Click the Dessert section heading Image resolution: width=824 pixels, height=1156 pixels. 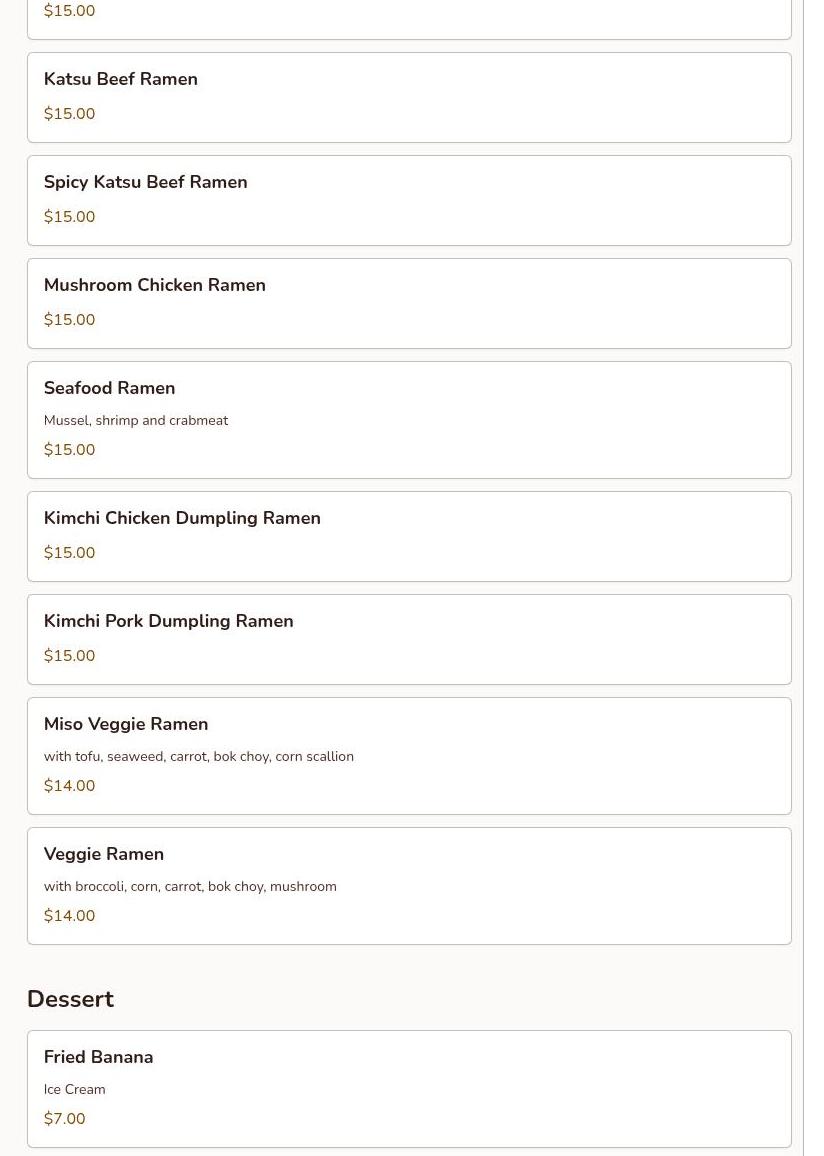tap(70, 999)
